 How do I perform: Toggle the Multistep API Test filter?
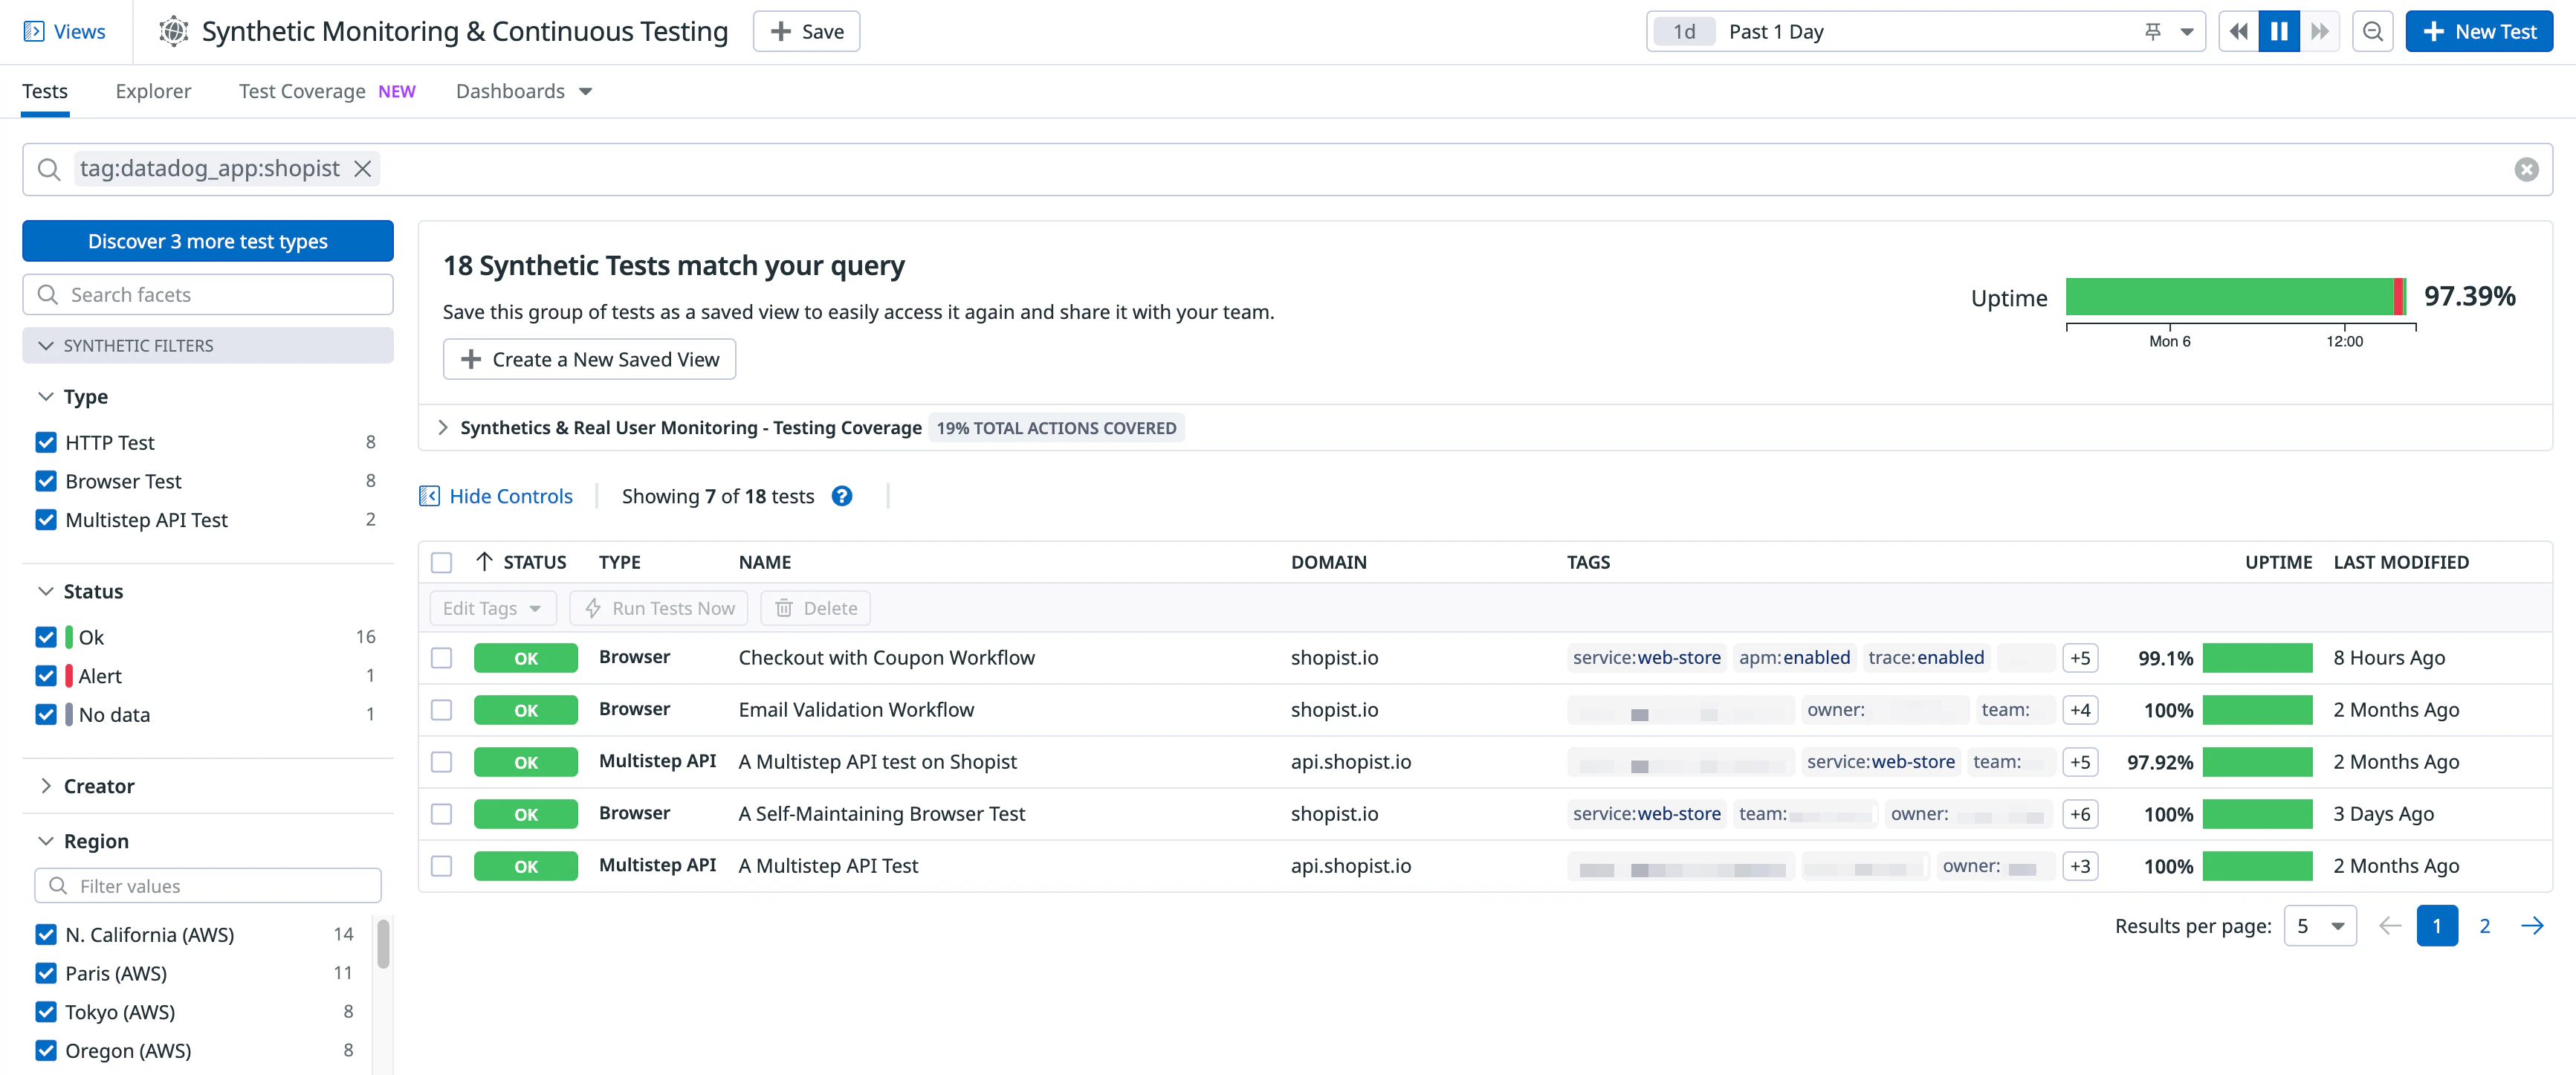click(46, 520)
